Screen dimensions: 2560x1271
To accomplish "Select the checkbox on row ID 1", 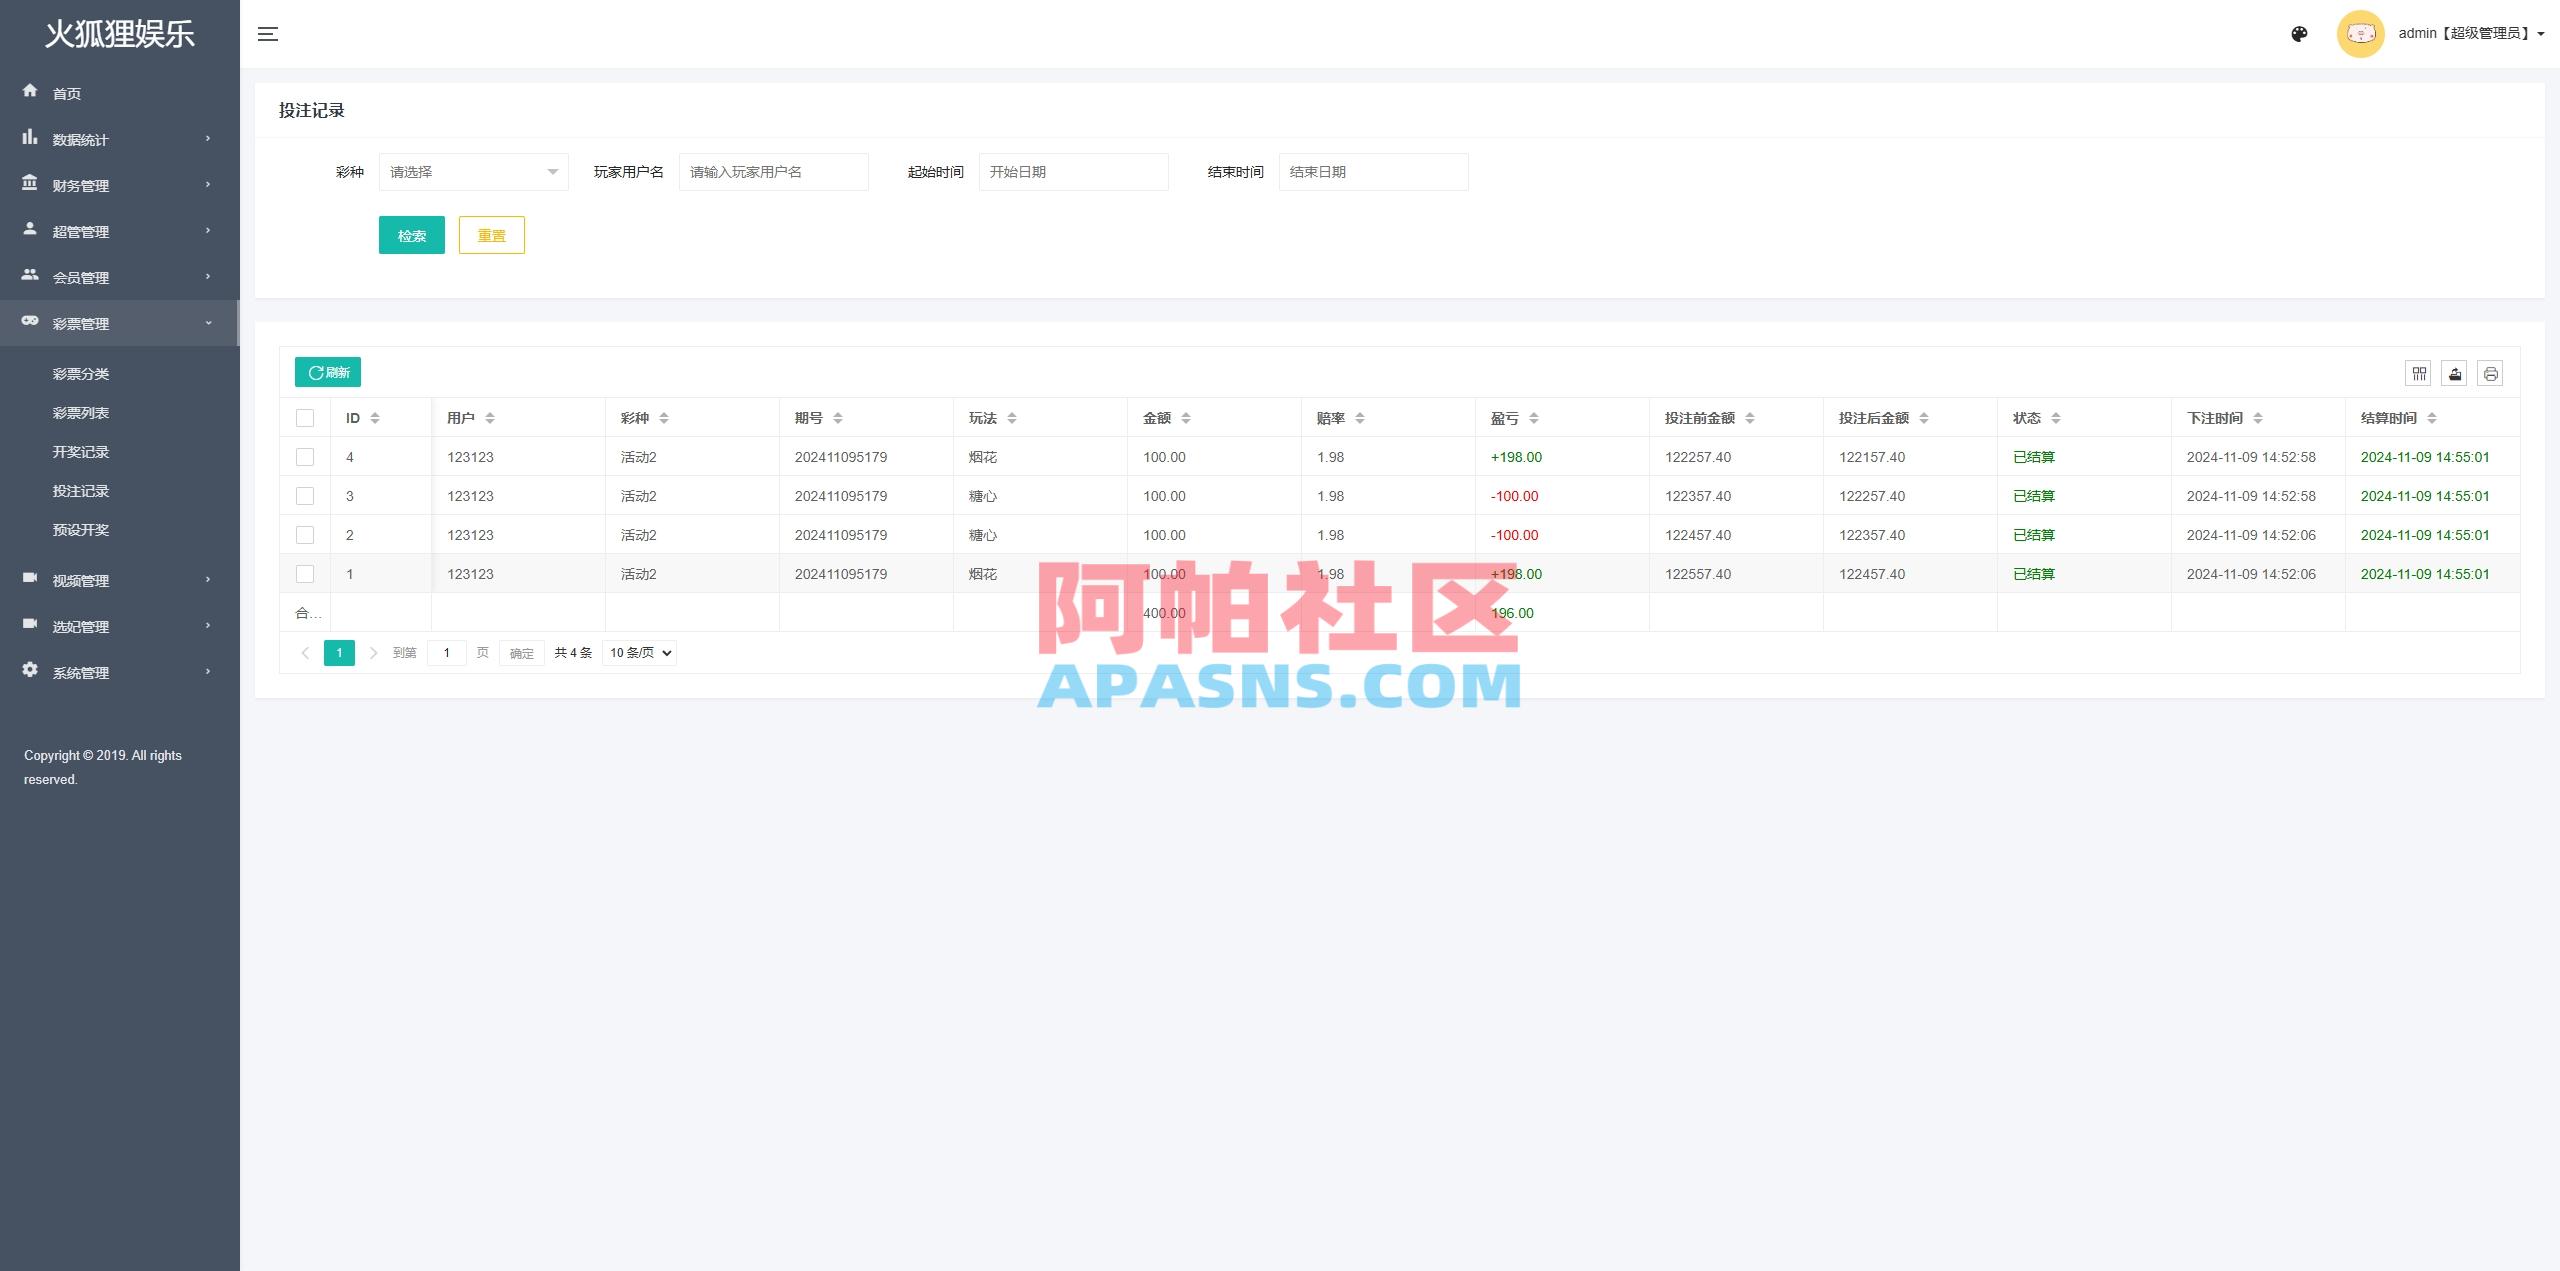I will (305, 574).
